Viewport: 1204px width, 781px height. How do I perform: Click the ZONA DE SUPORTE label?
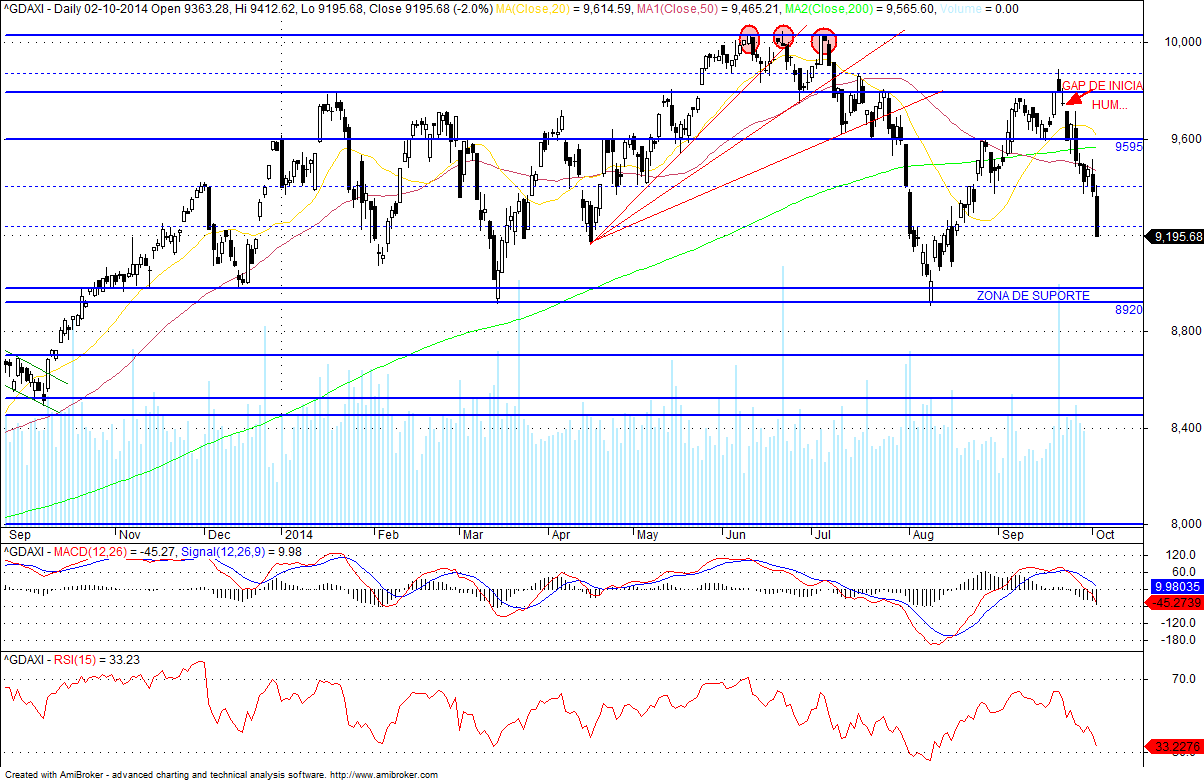1033,296
